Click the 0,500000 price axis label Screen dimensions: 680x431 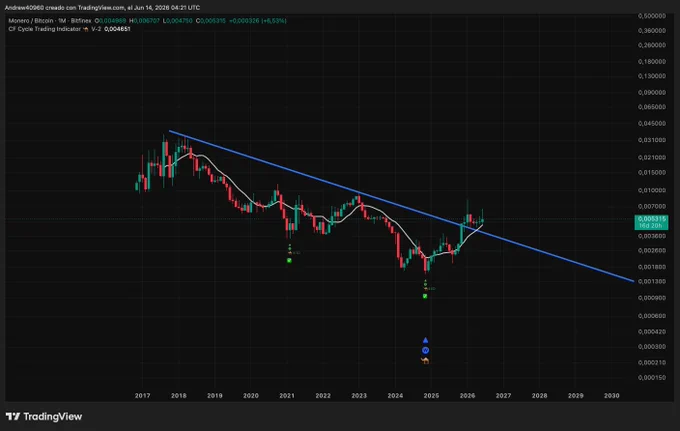652,16
